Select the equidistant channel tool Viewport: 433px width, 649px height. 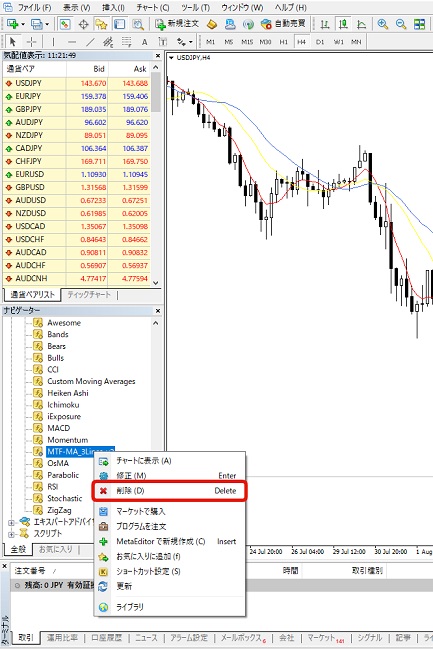108,42
